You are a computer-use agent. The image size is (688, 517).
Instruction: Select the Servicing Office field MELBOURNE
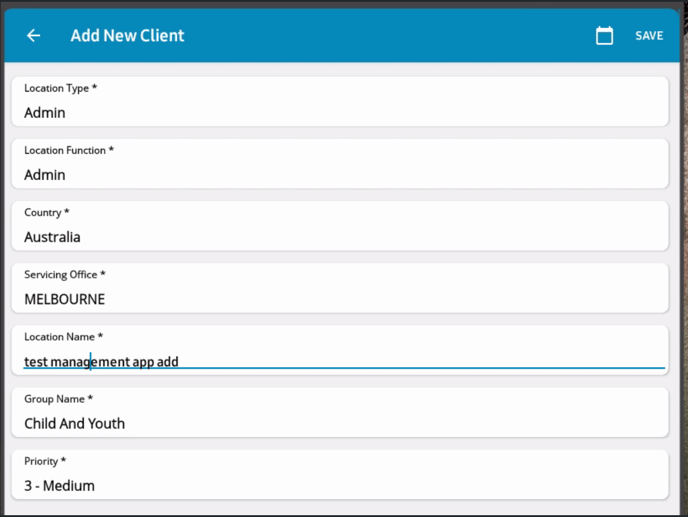pos(340,288)
